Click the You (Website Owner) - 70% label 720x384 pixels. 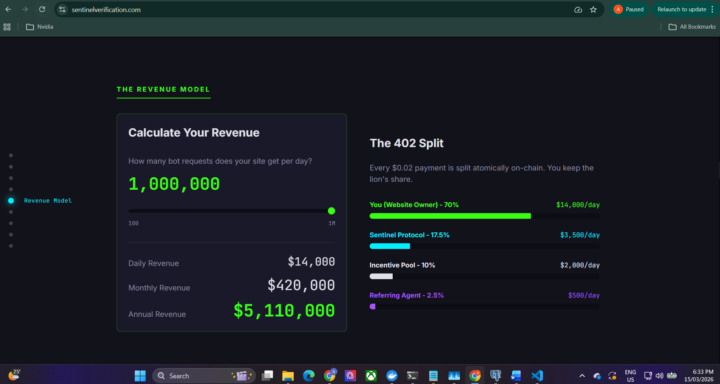click(414, 205)
